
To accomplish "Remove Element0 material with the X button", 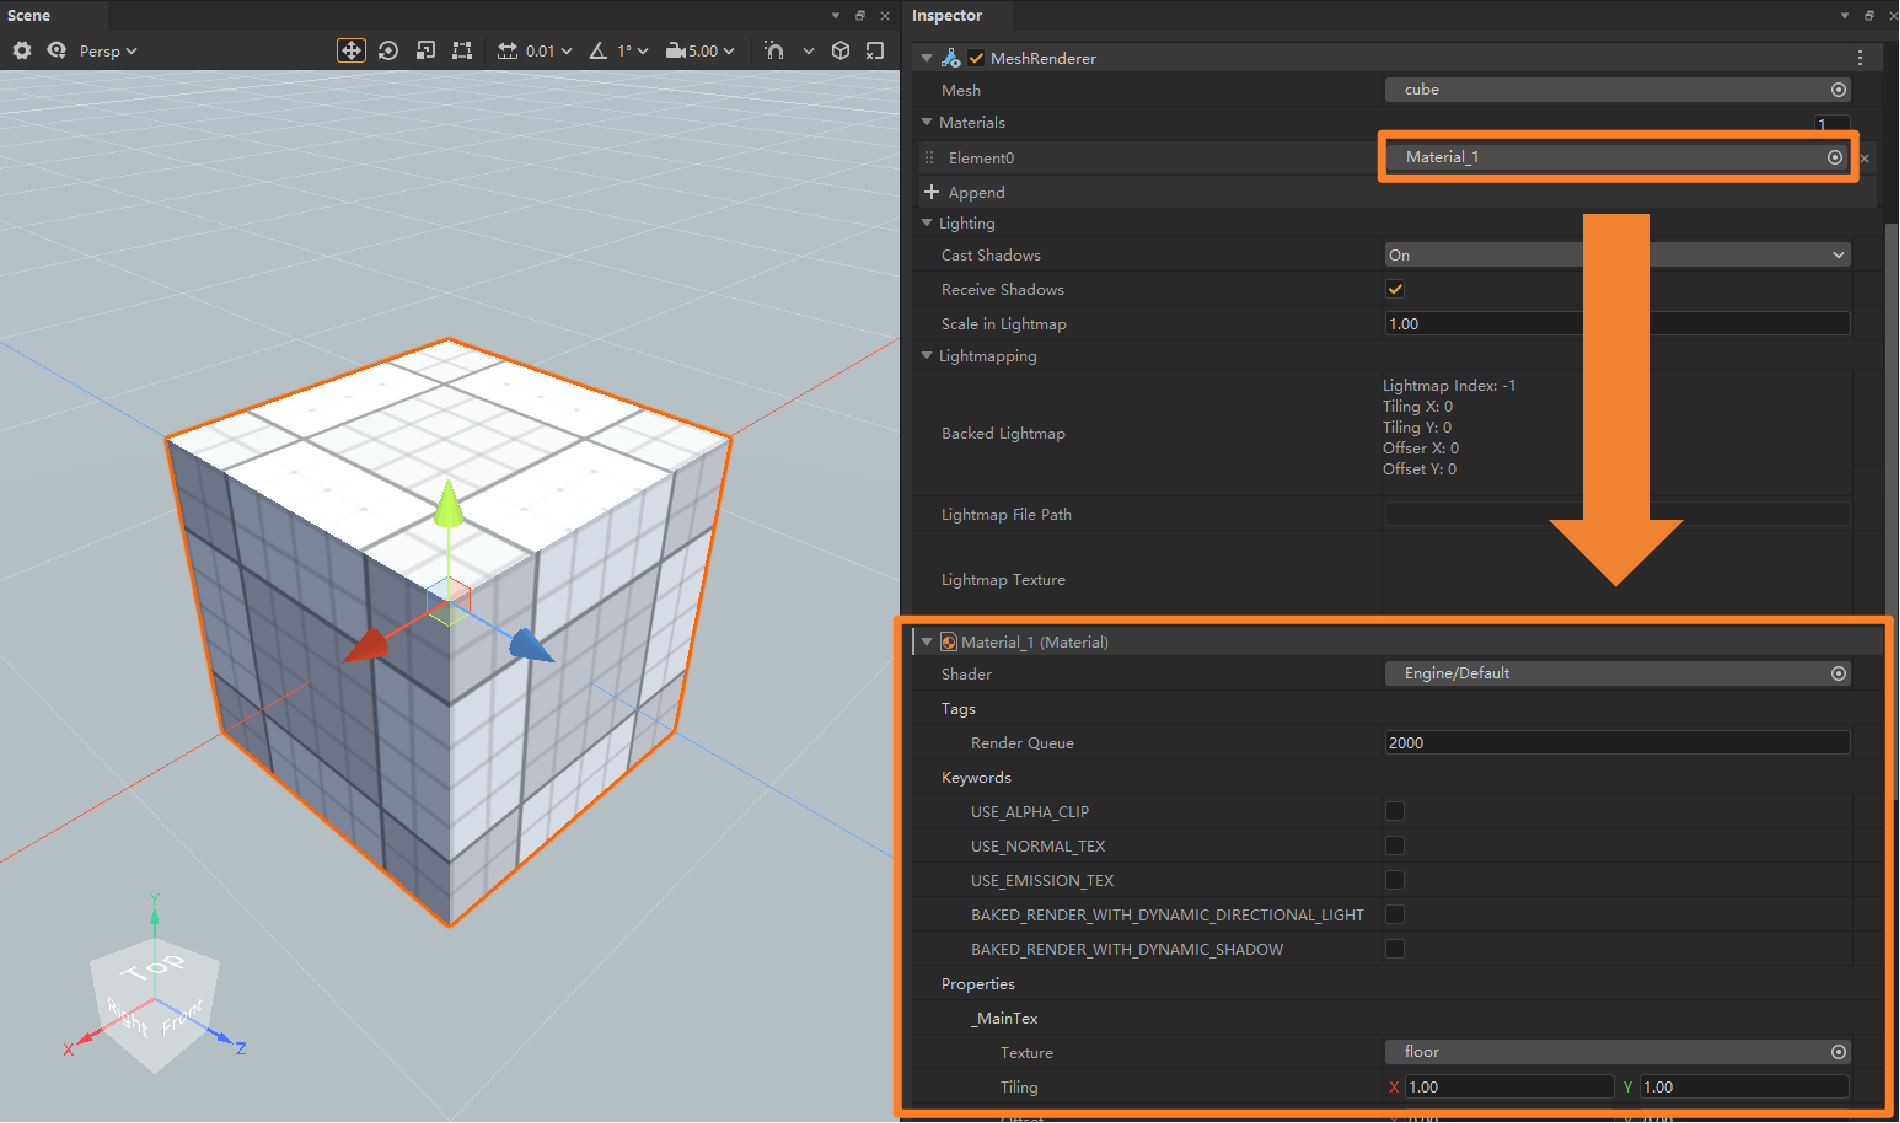I will click(1864, 157).
